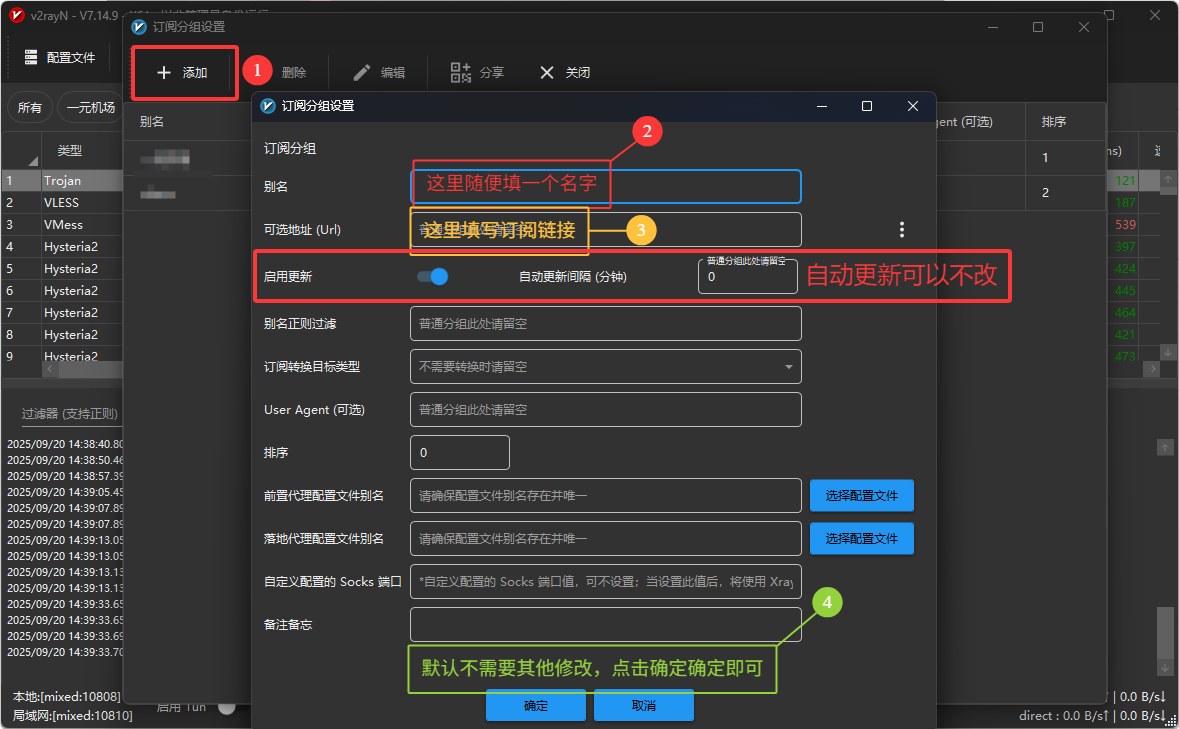Image resolution: width=1179 pixels, height=729 pixels.
Task: Maximize the 订阅分组设置 dialog
Action: coord(867,106)
